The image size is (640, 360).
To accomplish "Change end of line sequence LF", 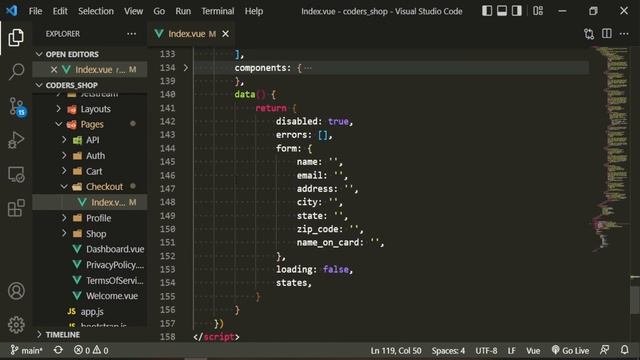I will click(x=511, y=351).
